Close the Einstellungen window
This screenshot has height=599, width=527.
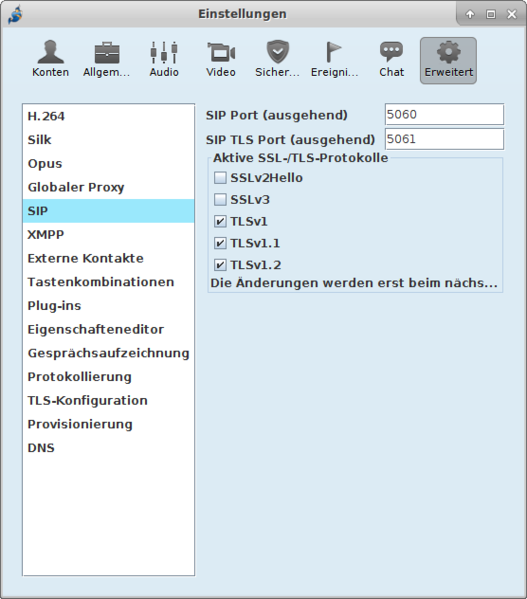pos(512,15)
